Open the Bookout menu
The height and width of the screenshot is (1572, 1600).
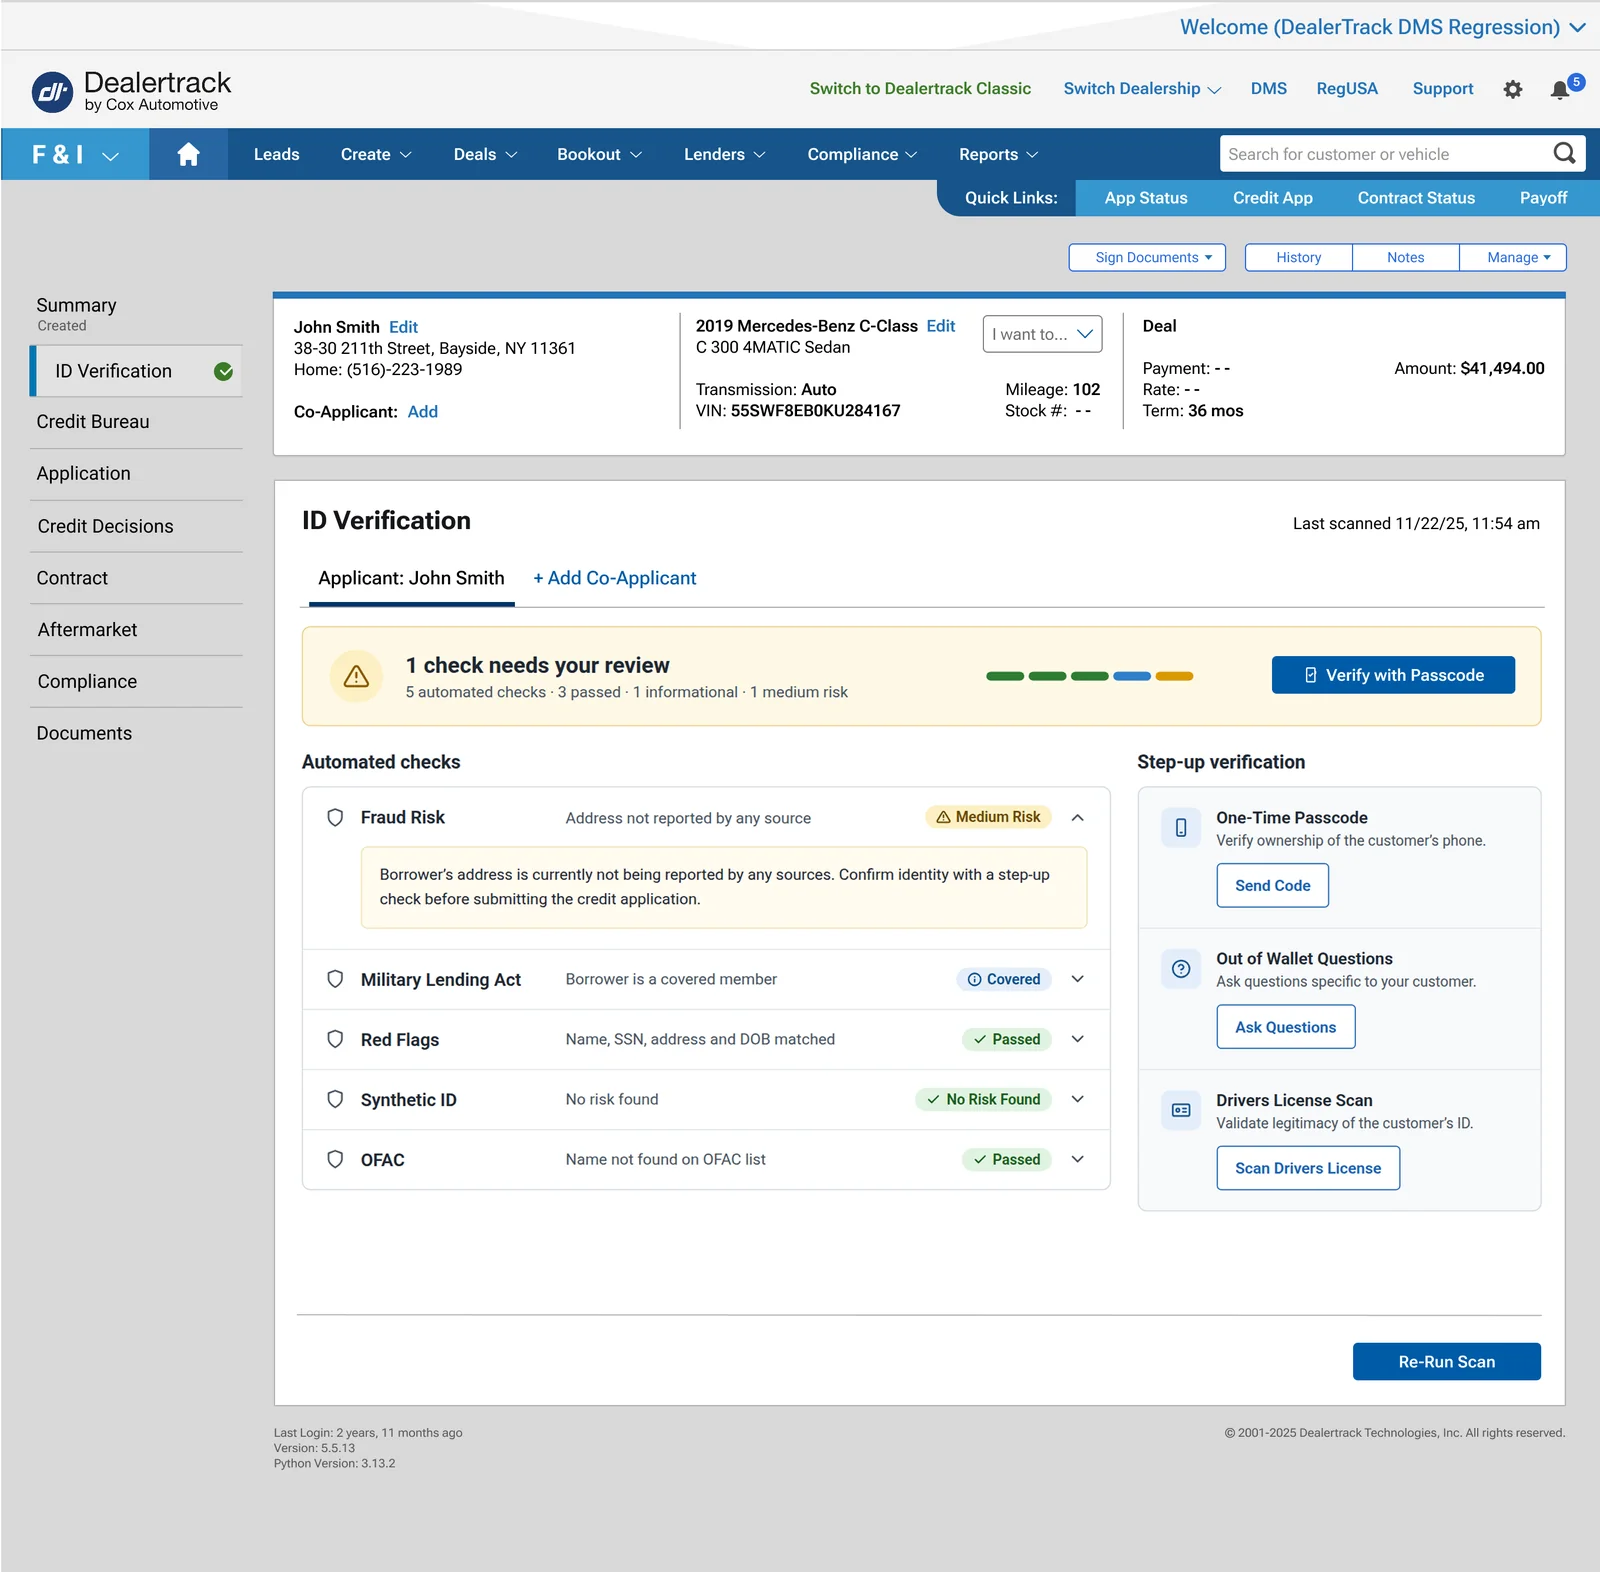click(x=599, y=154)
